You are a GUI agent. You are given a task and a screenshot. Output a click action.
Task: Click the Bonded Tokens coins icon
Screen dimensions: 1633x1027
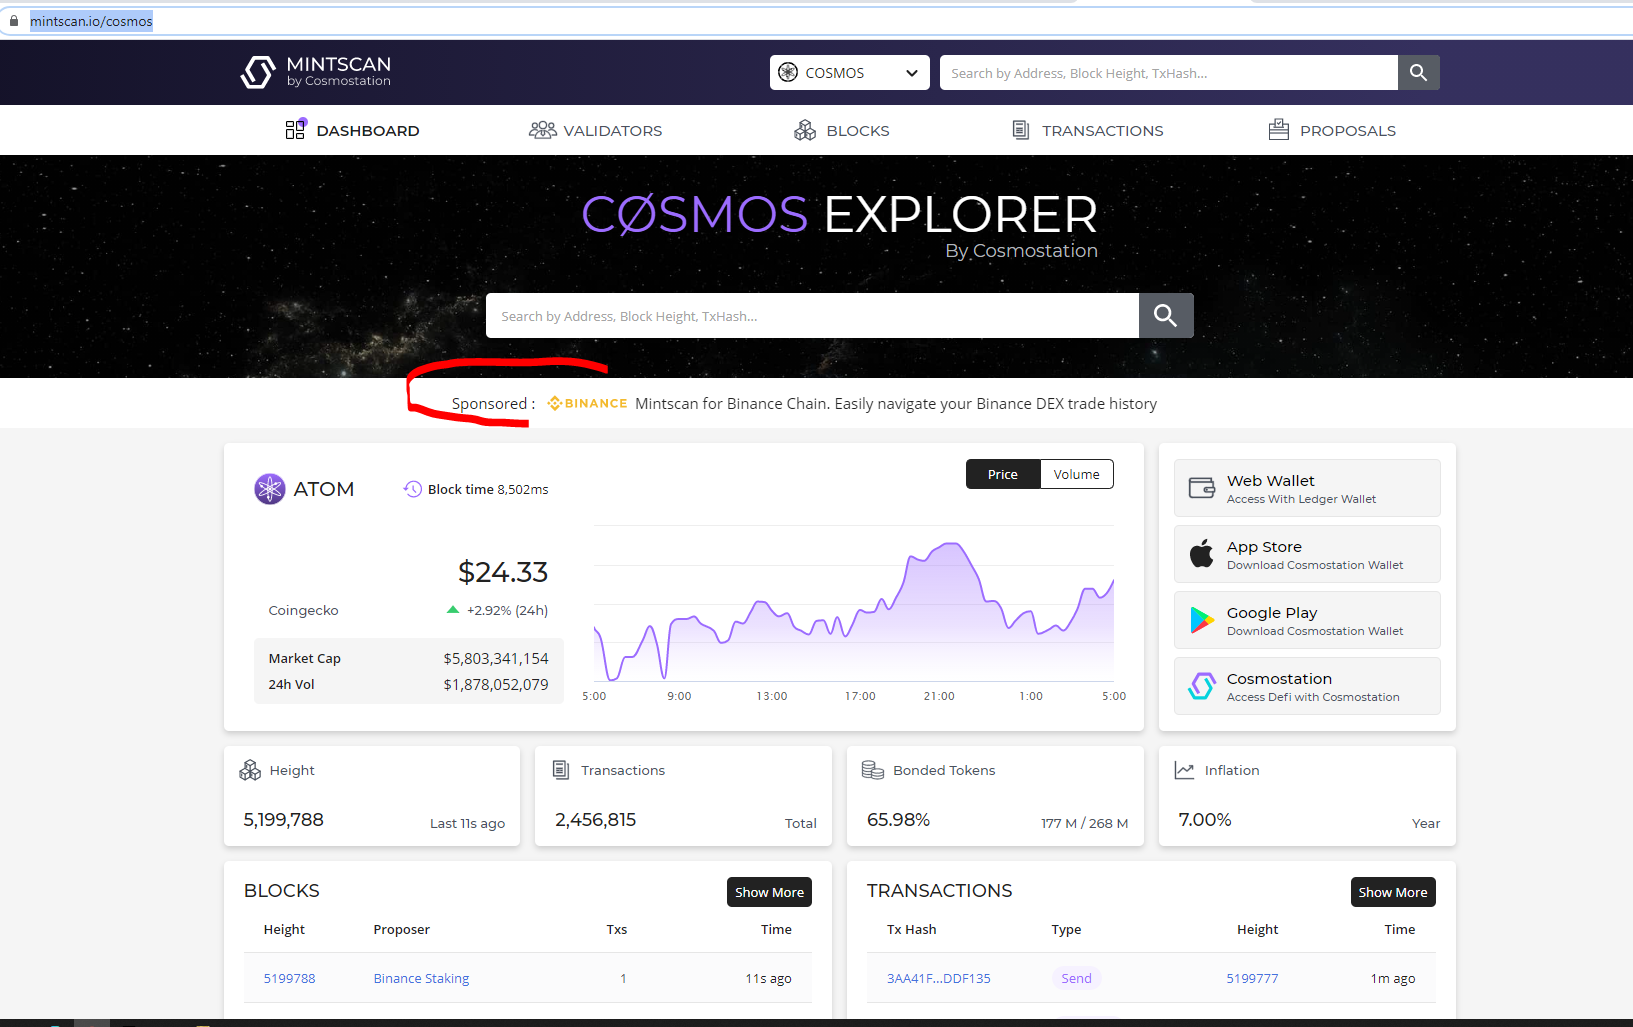pos(873,770)
